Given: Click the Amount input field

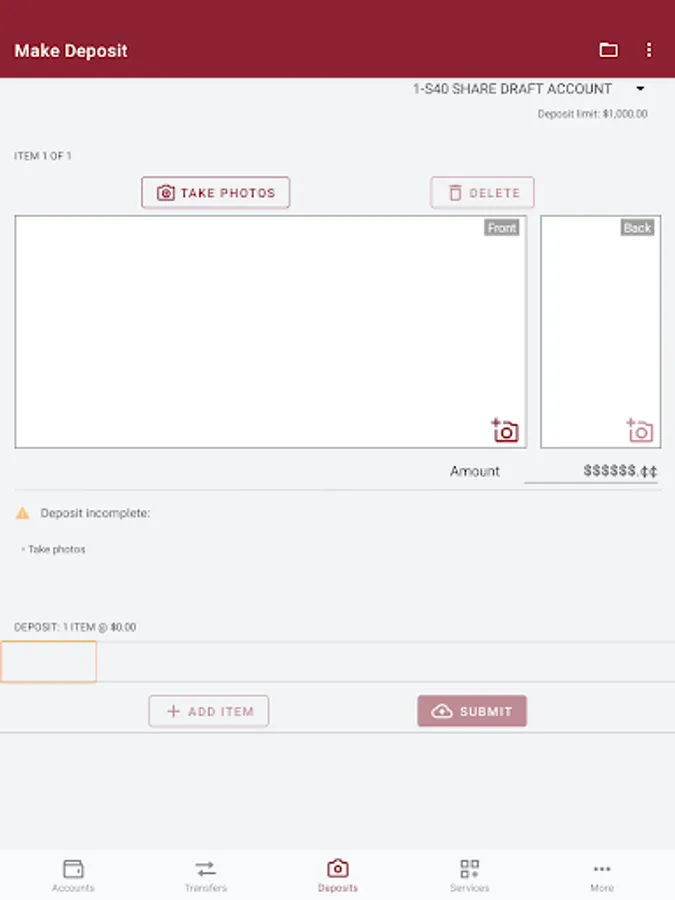Looking at the screenshot, I should coord(591,471).
